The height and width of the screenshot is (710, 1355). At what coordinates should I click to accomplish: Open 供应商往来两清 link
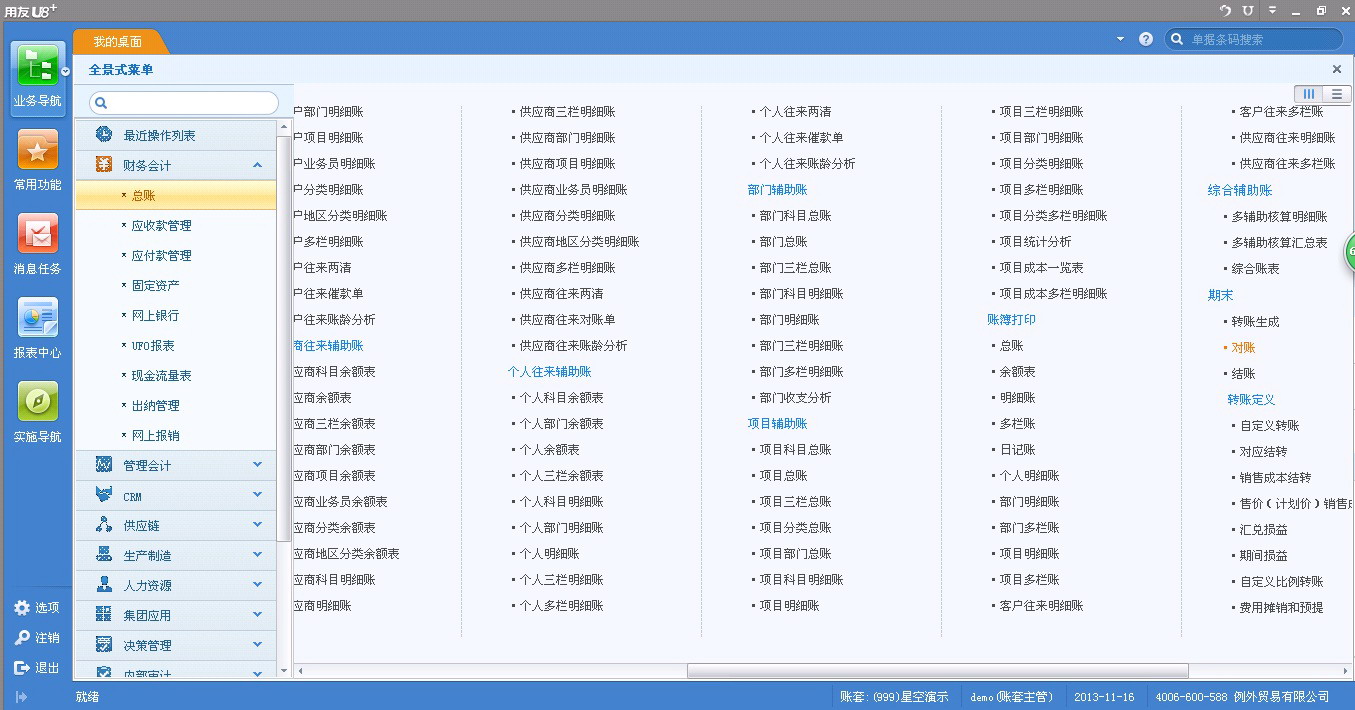[x=561, y=294]
